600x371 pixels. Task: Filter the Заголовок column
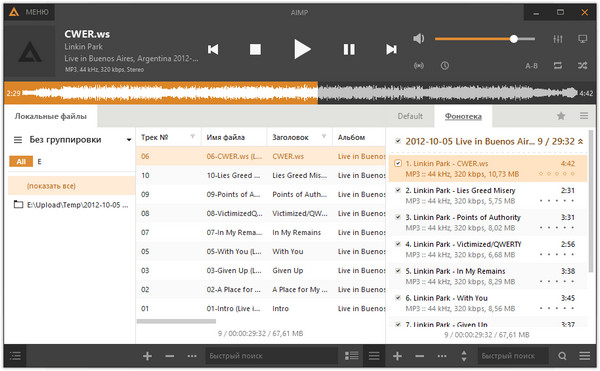click(x=324, y=137)
